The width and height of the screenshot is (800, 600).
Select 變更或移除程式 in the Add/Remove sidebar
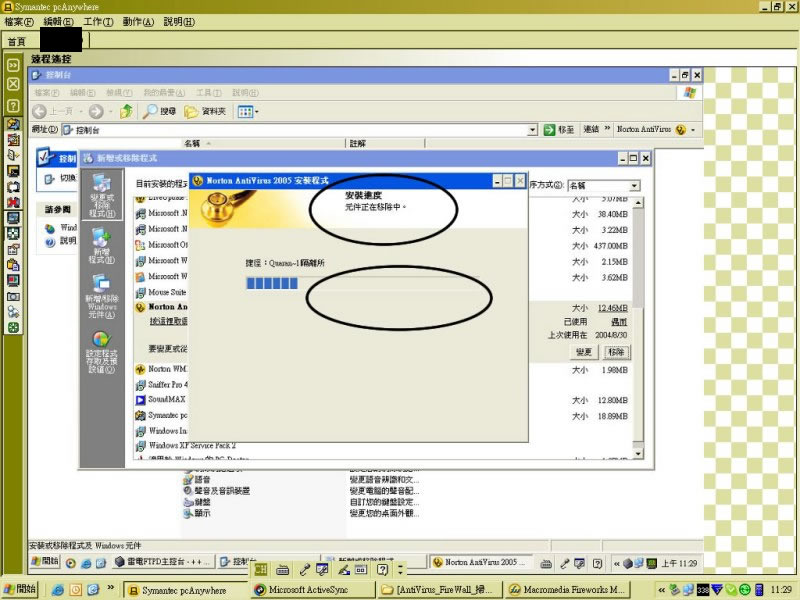coord(102,196)
